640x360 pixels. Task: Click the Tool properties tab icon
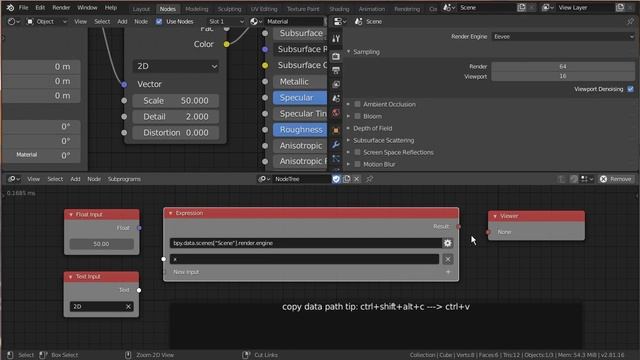336,39
